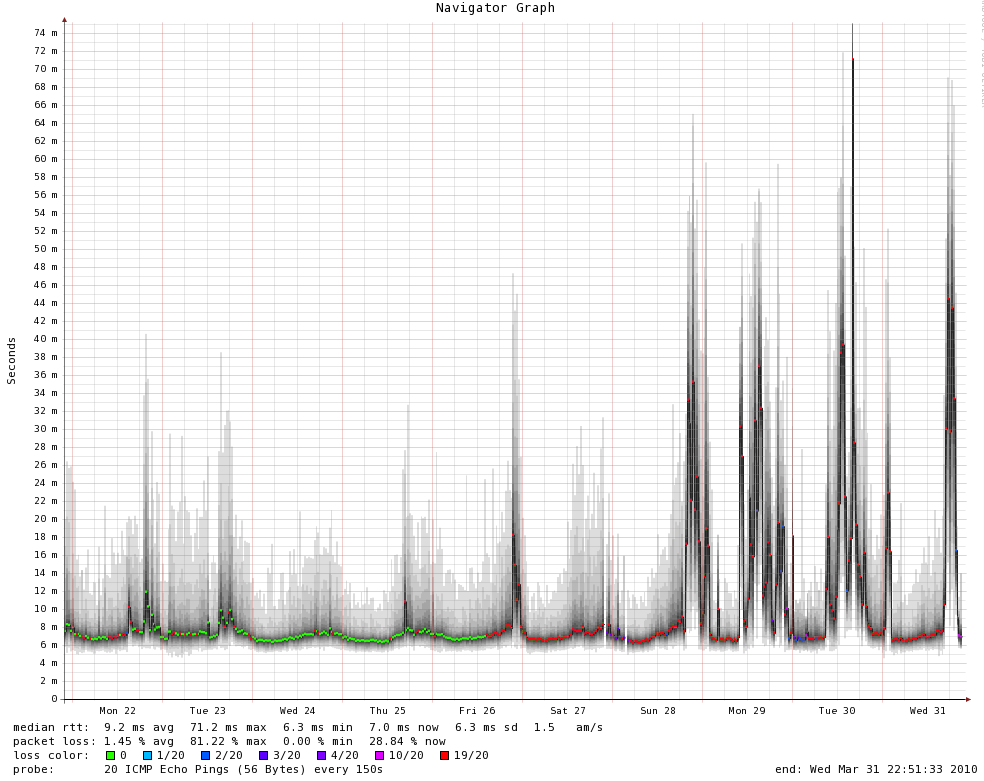Click the 74 m y-axis tick label
Screen dimensions: 984x781
(46, 33)
